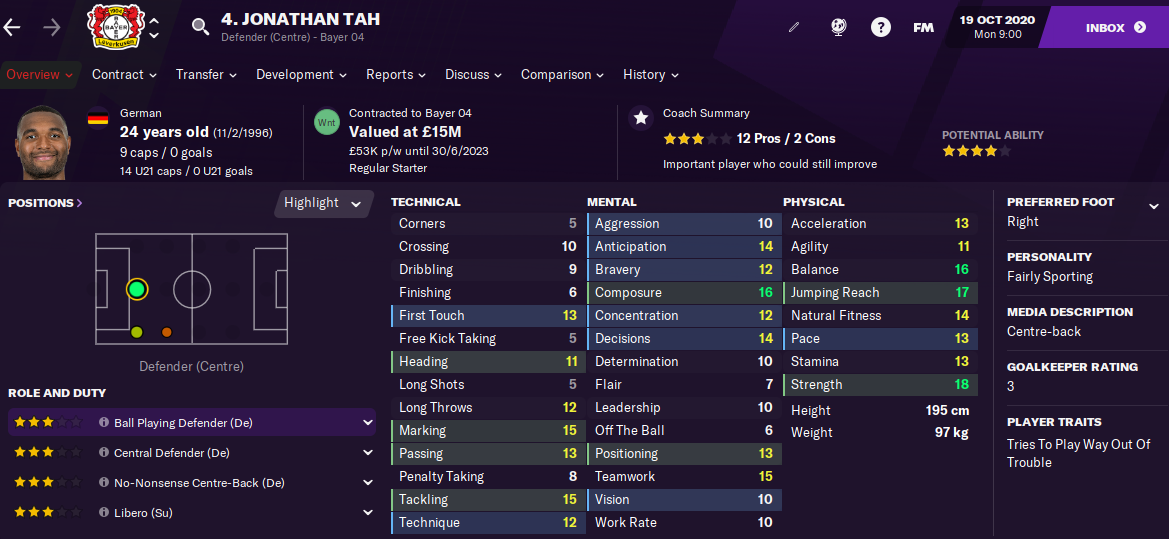Open the Transfer menu

tap(205, 75)
